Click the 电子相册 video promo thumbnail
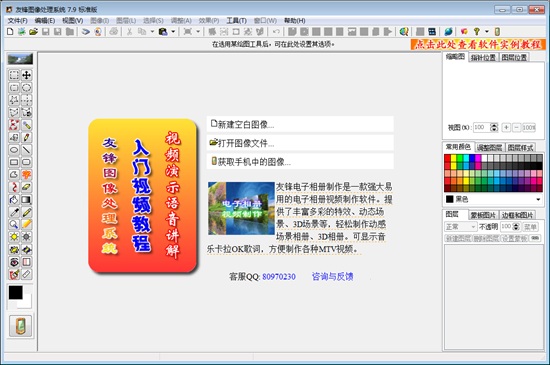Image resolution: width=550 pixels, height=365 pixels. pos(241,208)
